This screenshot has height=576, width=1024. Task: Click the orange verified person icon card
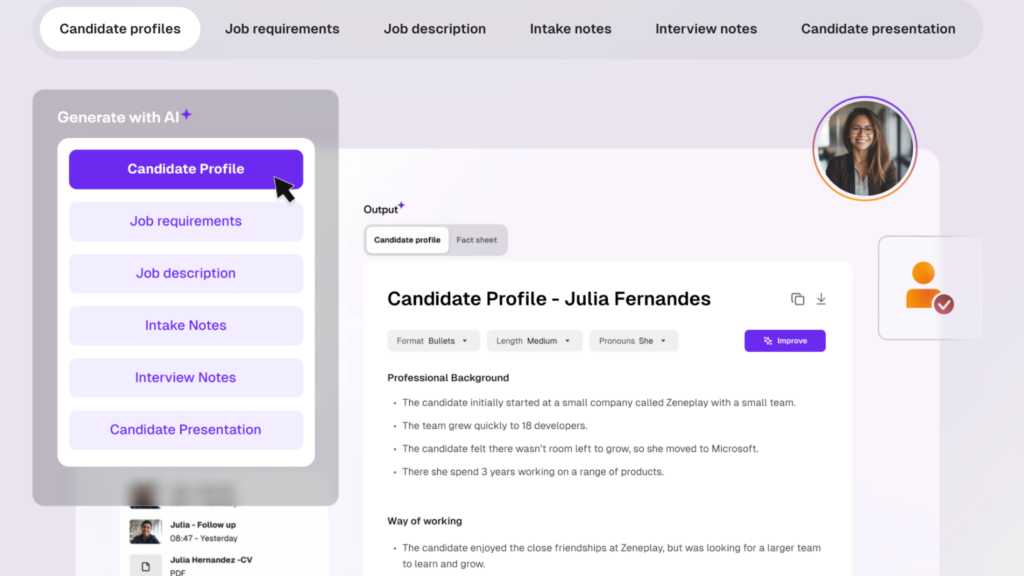(x=930, y=288)
